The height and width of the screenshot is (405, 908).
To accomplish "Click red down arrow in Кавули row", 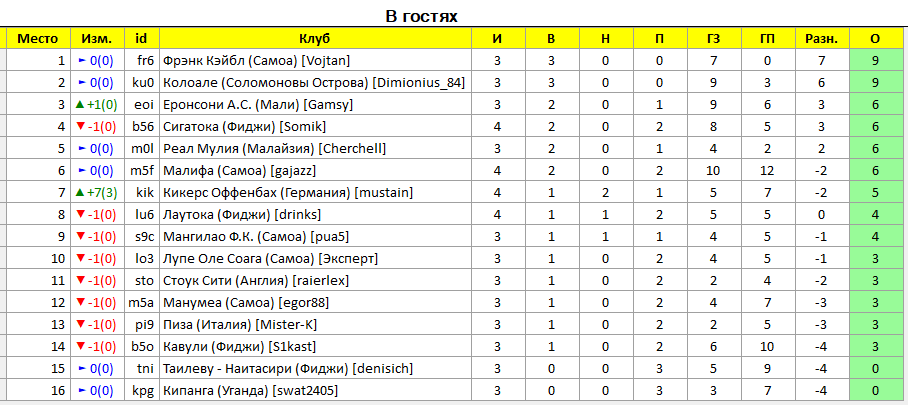I will tap(80, 346).
